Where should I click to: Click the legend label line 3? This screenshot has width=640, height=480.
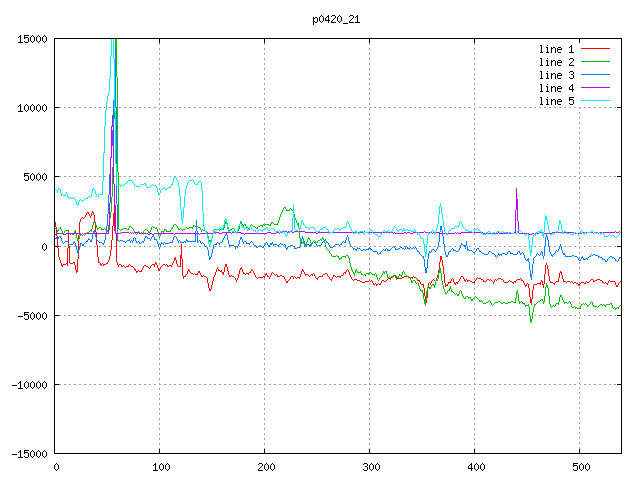[556, 75]
